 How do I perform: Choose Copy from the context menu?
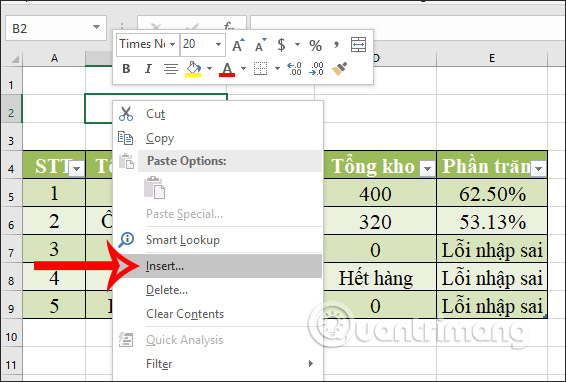click(x=217, y=138)
